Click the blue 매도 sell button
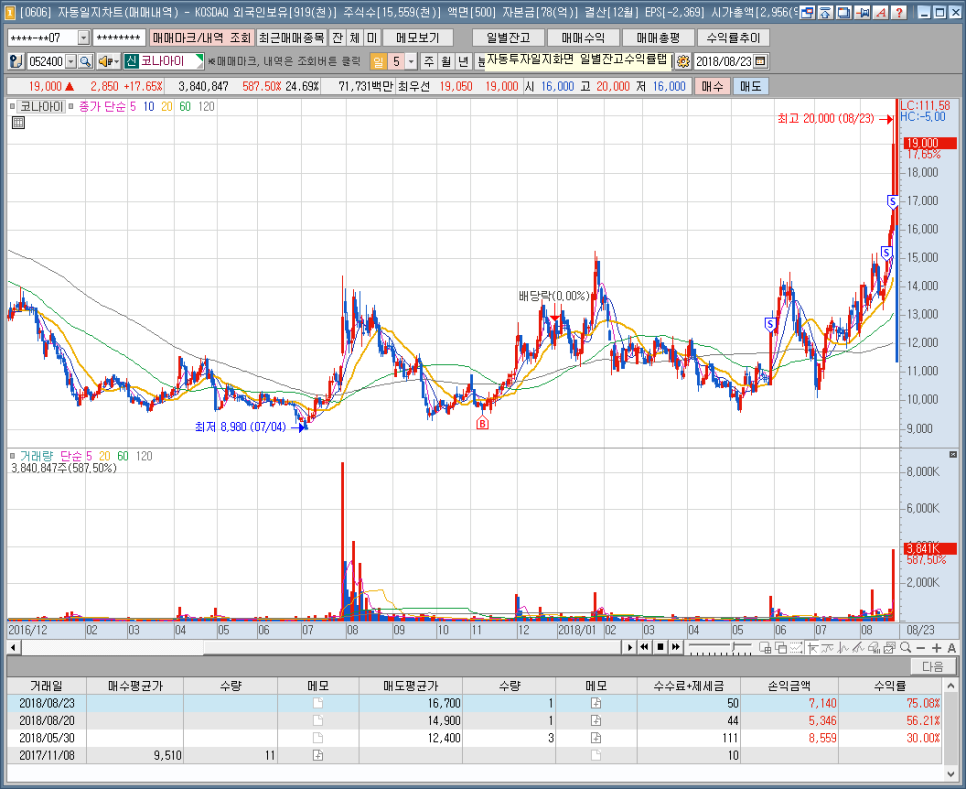This screenshot has height=789, width=966. tap(750, 86)
